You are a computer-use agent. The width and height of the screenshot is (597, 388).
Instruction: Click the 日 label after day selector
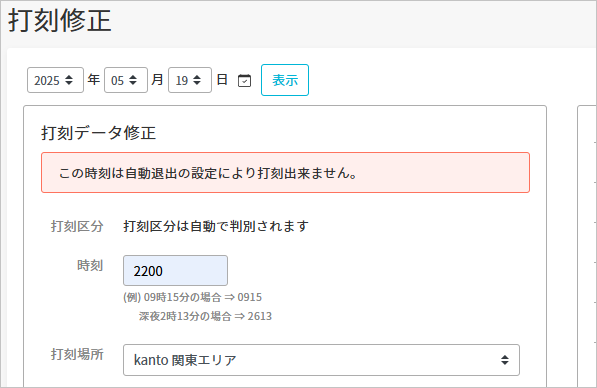[222, 80]
